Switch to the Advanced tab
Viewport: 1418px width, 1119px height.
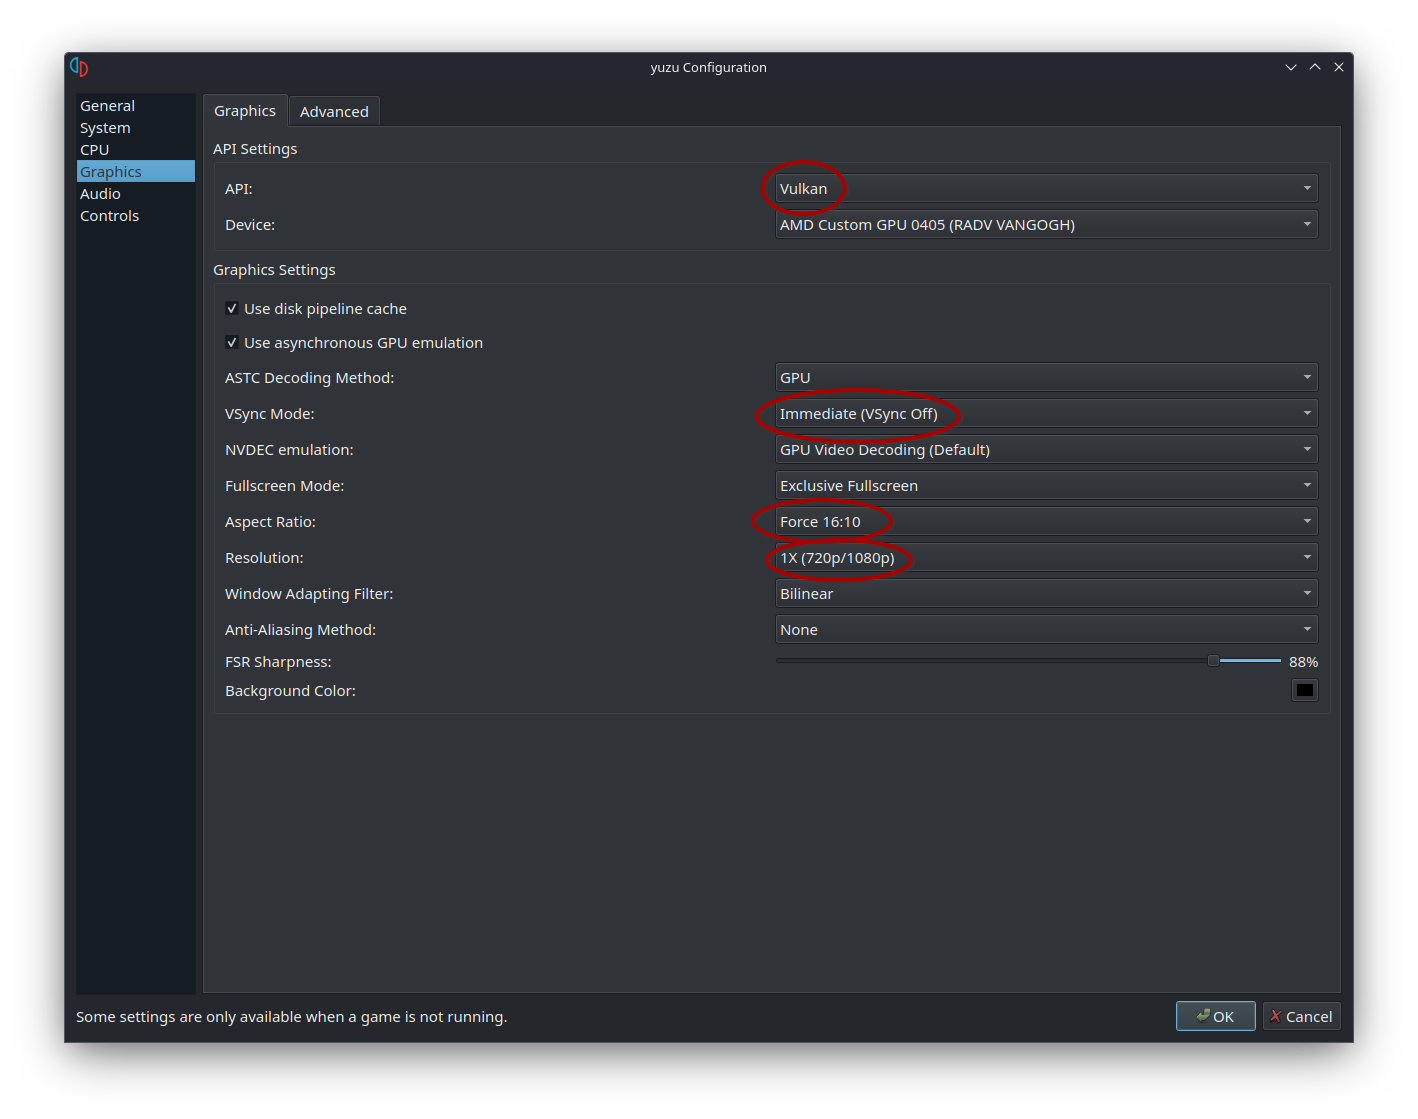(x=334, y=112)
